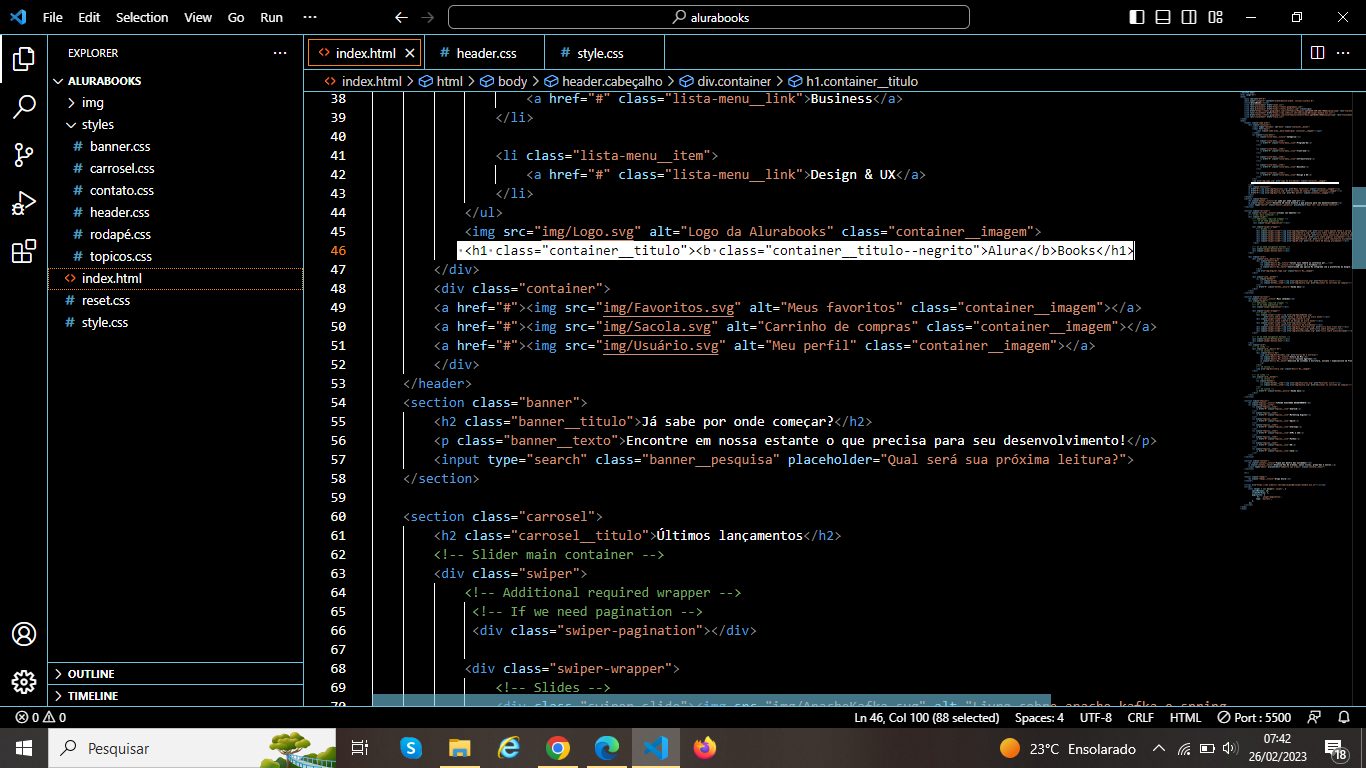1366x768 pixels.
Task: Open the Extensions view
Action: click(24, 252)
